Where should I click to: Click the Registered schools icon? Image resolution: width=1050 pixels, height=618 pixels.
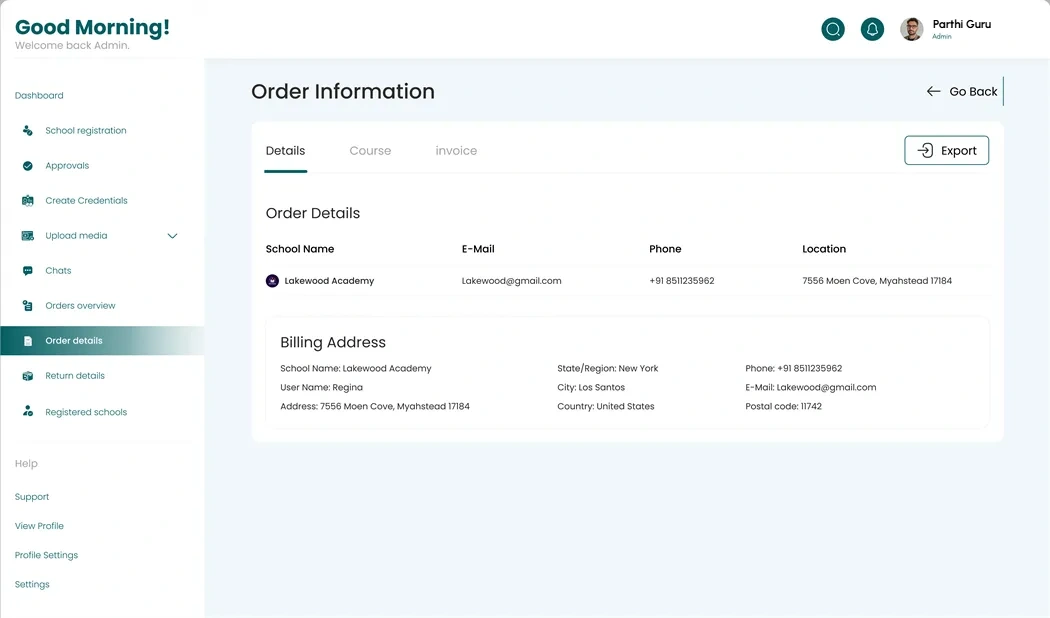pyautogui.click(x=27, y=411)
